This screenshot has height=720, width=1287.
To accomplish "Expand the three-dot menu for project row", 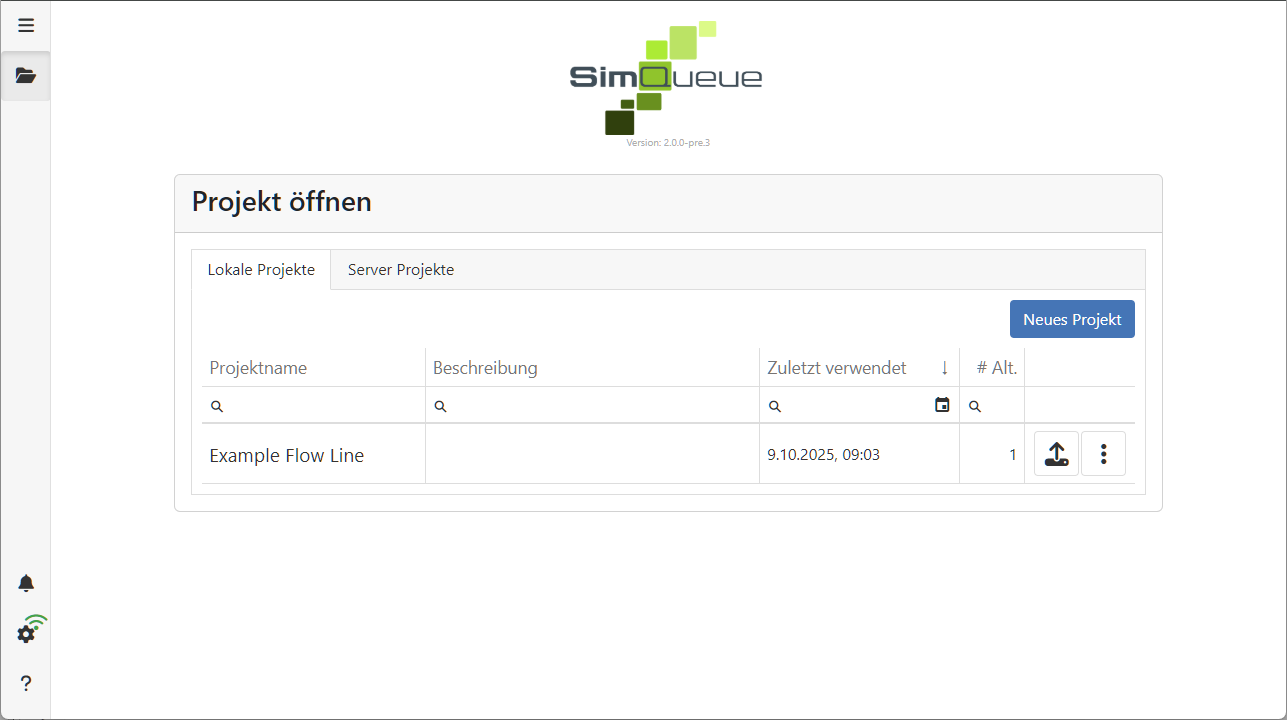I will point(1103,454).
